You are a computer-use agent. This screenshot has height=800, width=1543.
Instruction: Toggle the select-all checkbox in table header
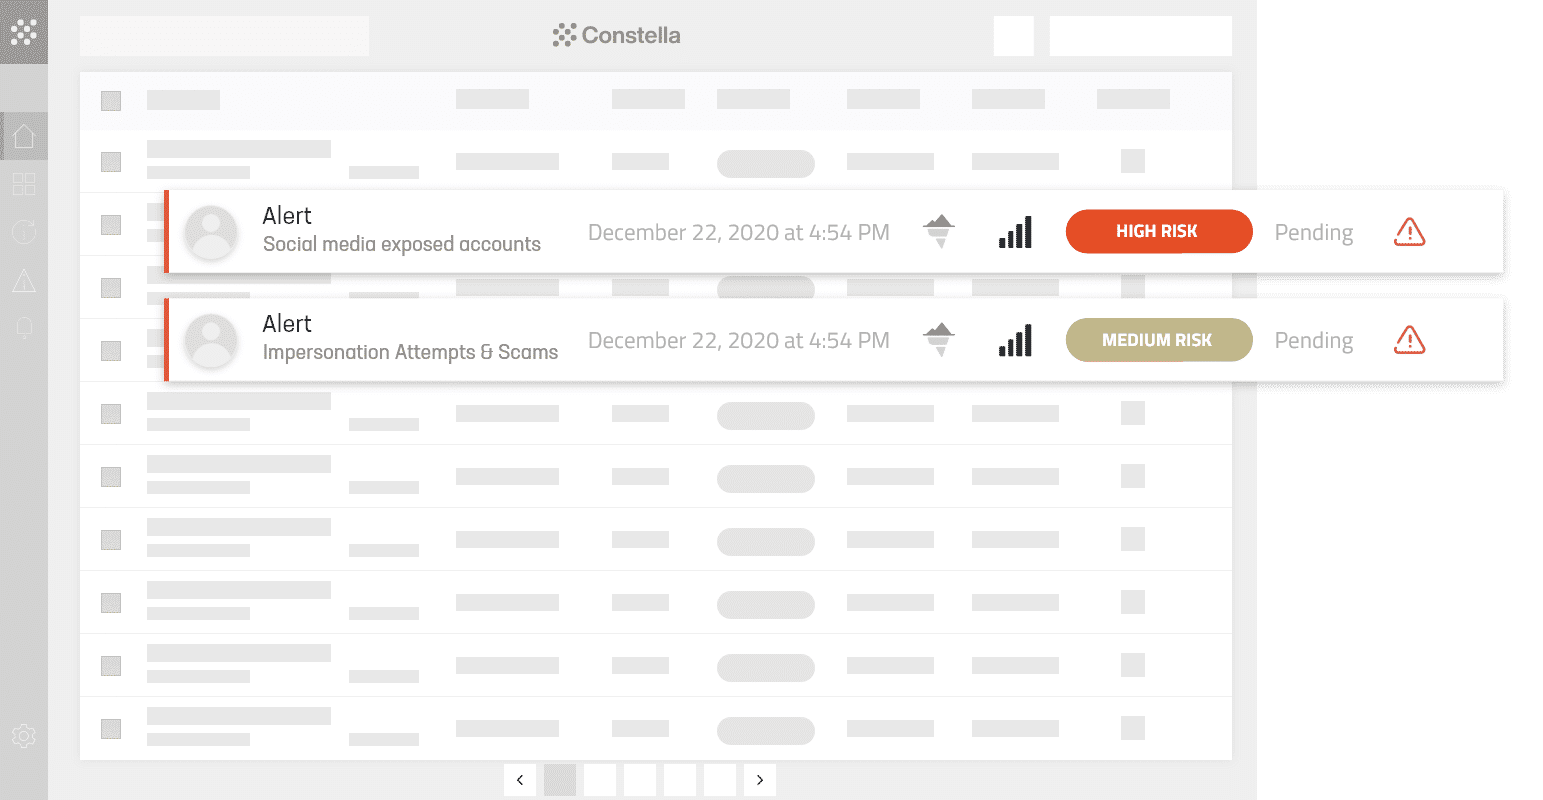111,100
